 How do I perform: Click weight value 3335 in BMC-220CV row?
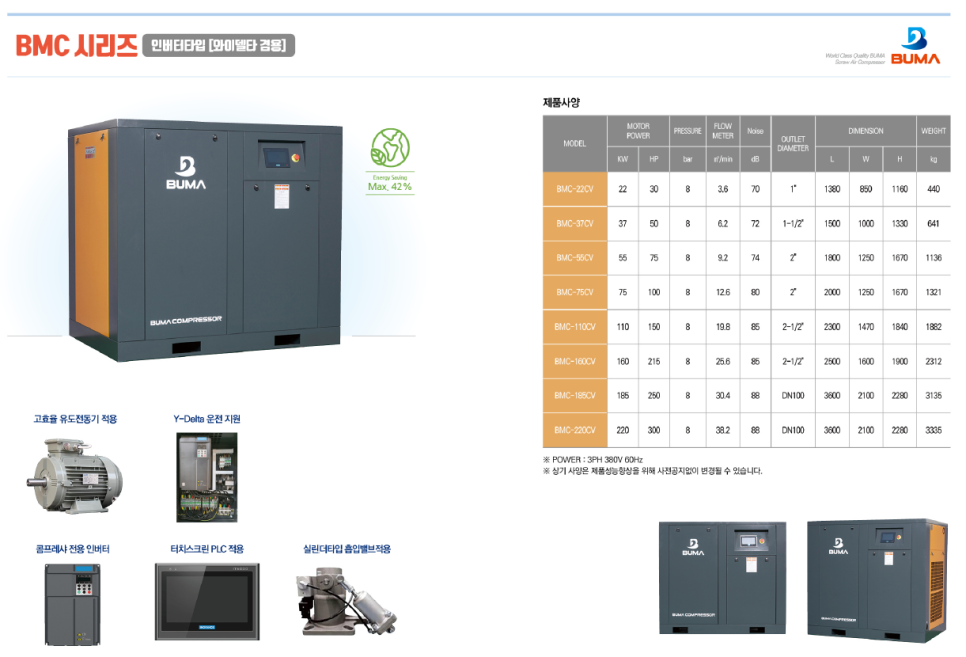tap(933, 430)
